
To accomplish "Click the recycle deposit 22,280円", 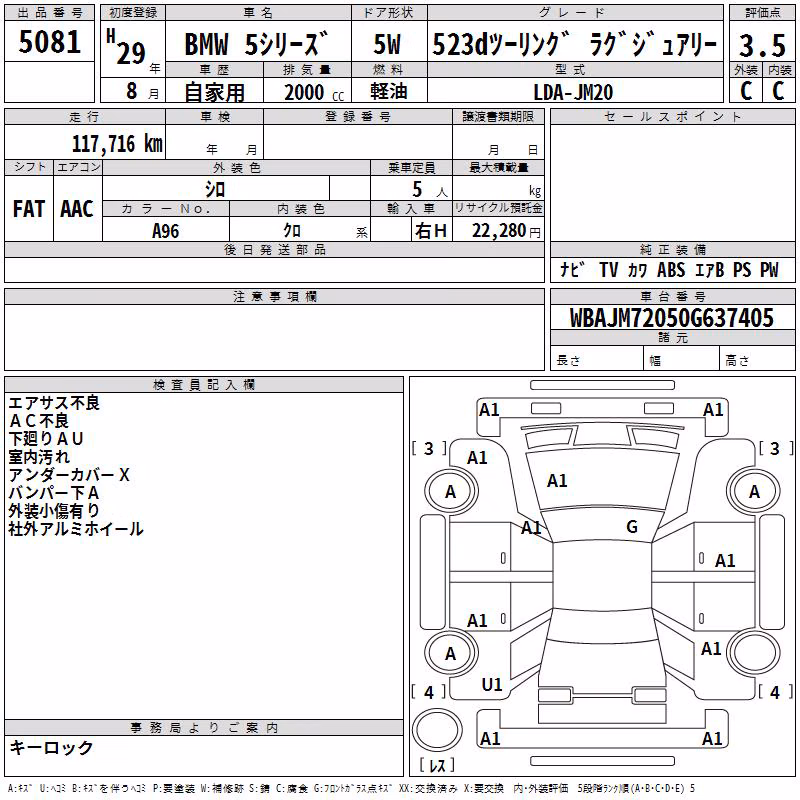I will click(x=506, y=231).
